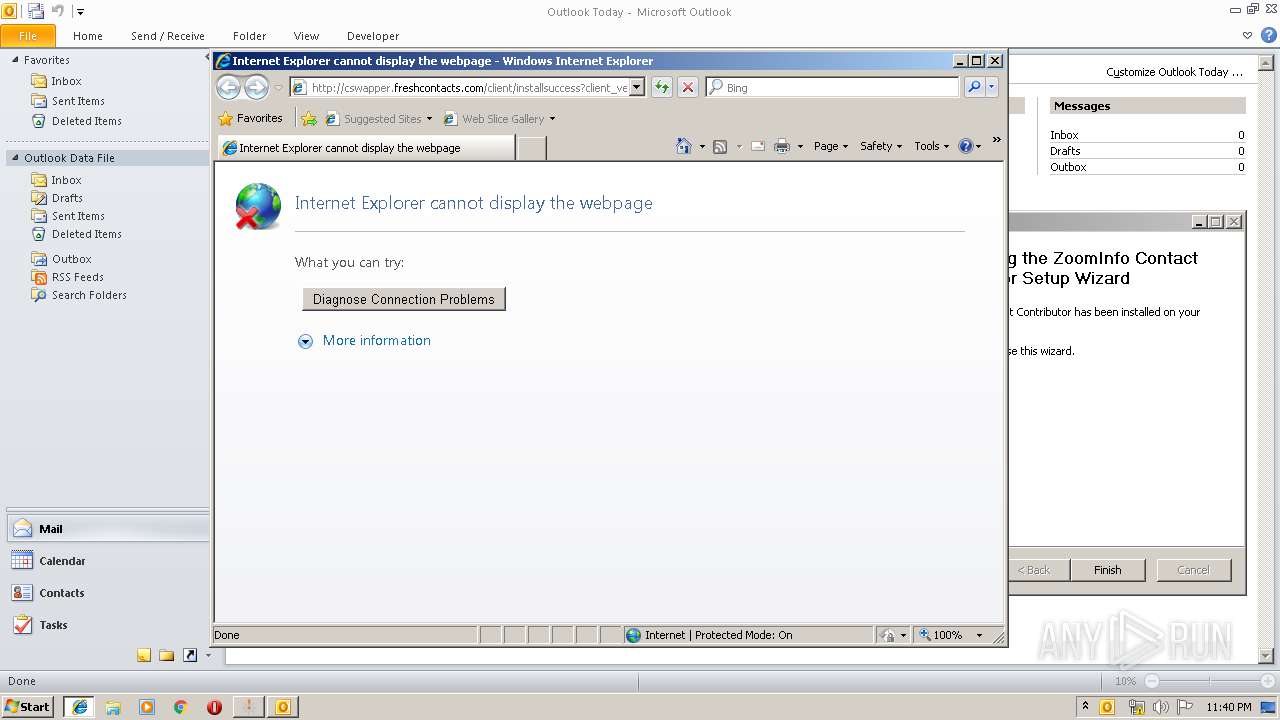Image resolution: width=1280 pixels, height=720 pixels.
Task: Click the red Stop loading icon
Action: tap(688, 88)
